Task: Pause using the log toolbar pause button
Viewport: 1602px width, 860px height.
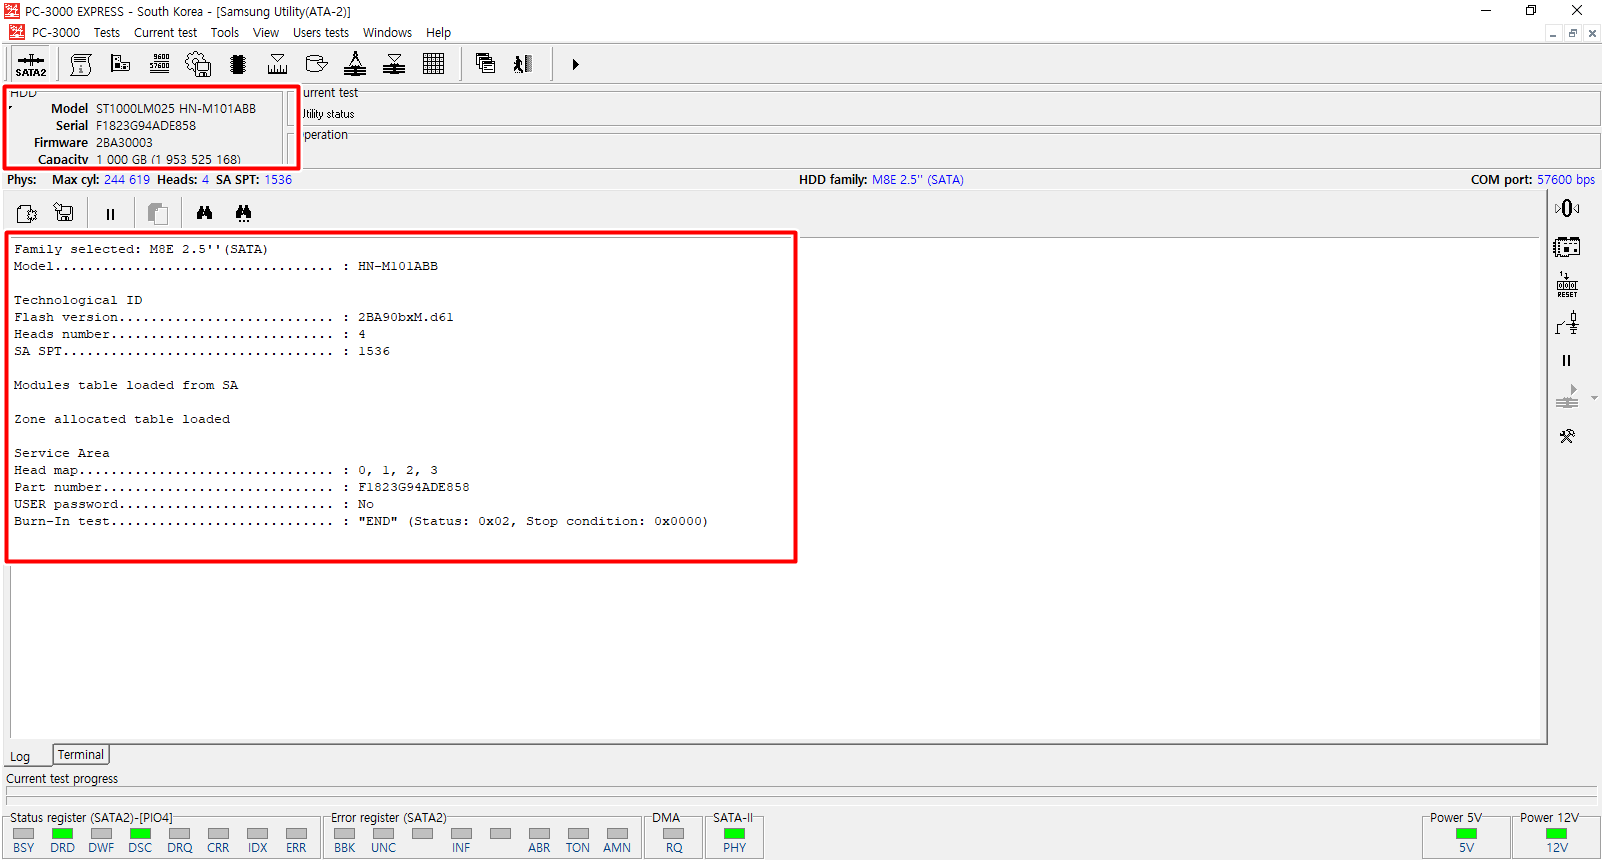Action: (x=110, y=214)
